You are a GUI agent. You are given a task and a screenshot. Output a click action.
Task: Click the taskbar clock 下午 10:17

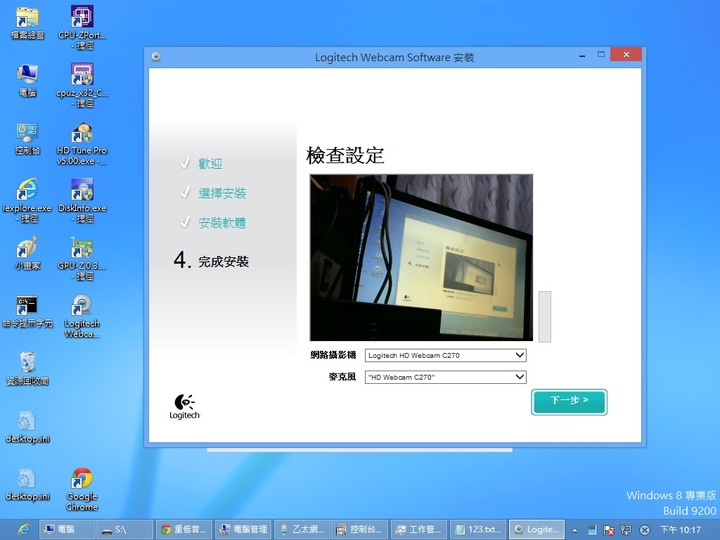pos(681,530)
